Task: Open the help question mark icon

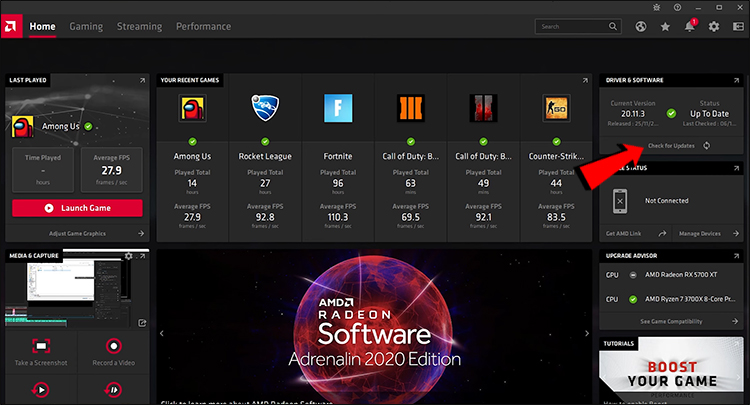Action: point(678,7)
